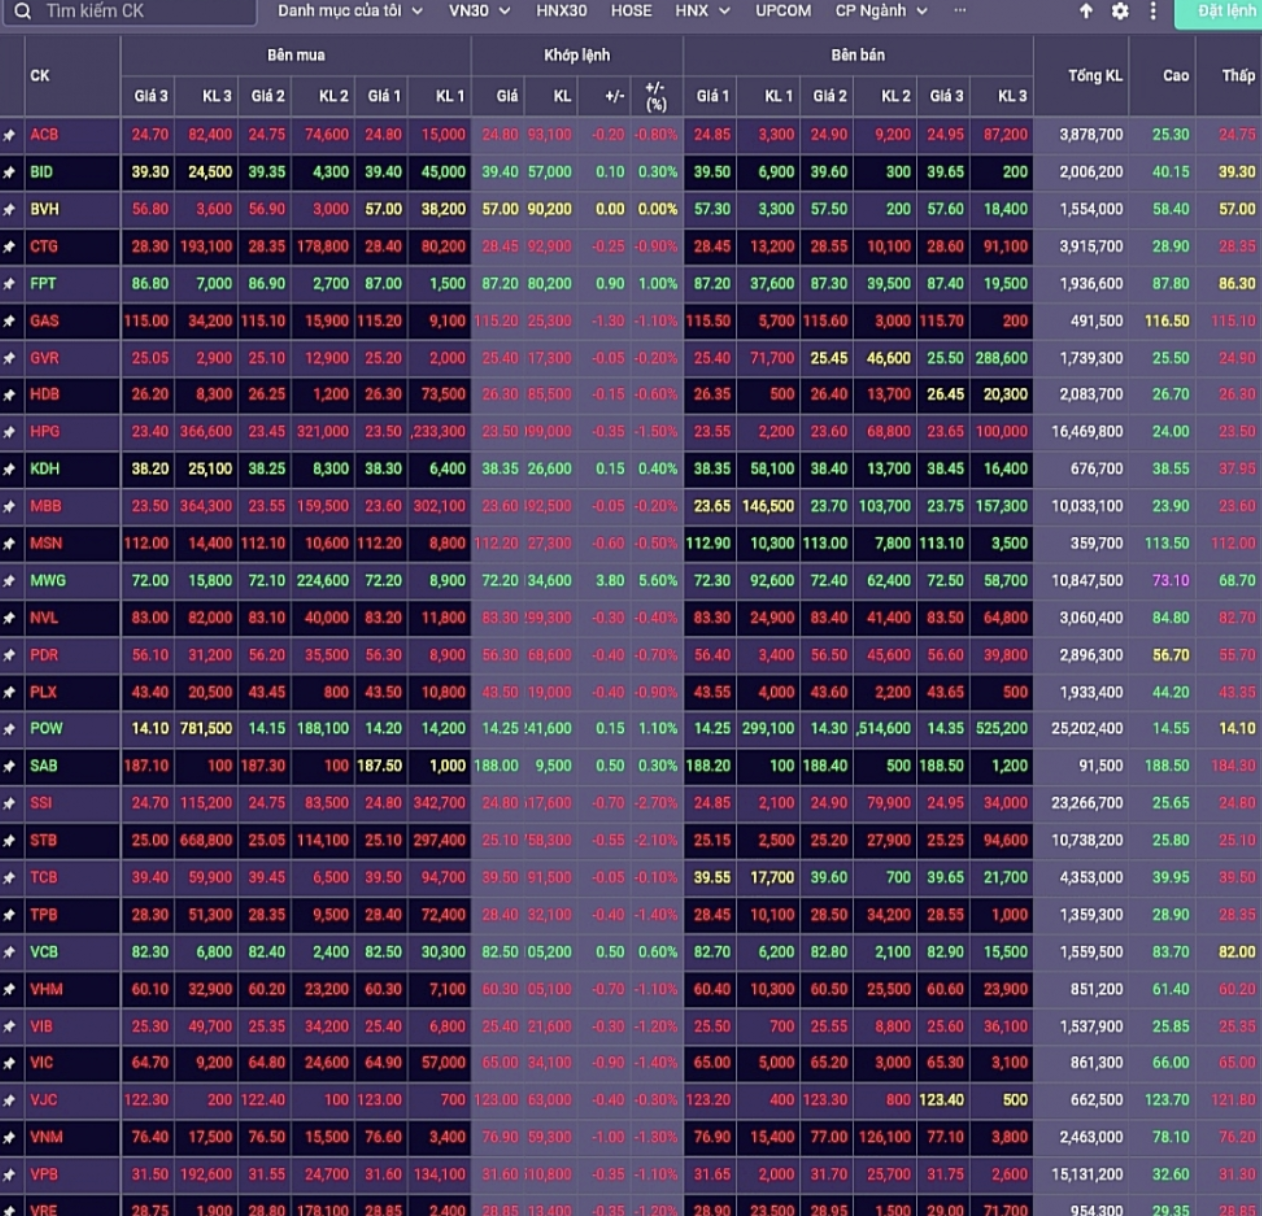1262x1216 pixels.
Task: Open the SSI stock symbol link
Action: [41, 803]
